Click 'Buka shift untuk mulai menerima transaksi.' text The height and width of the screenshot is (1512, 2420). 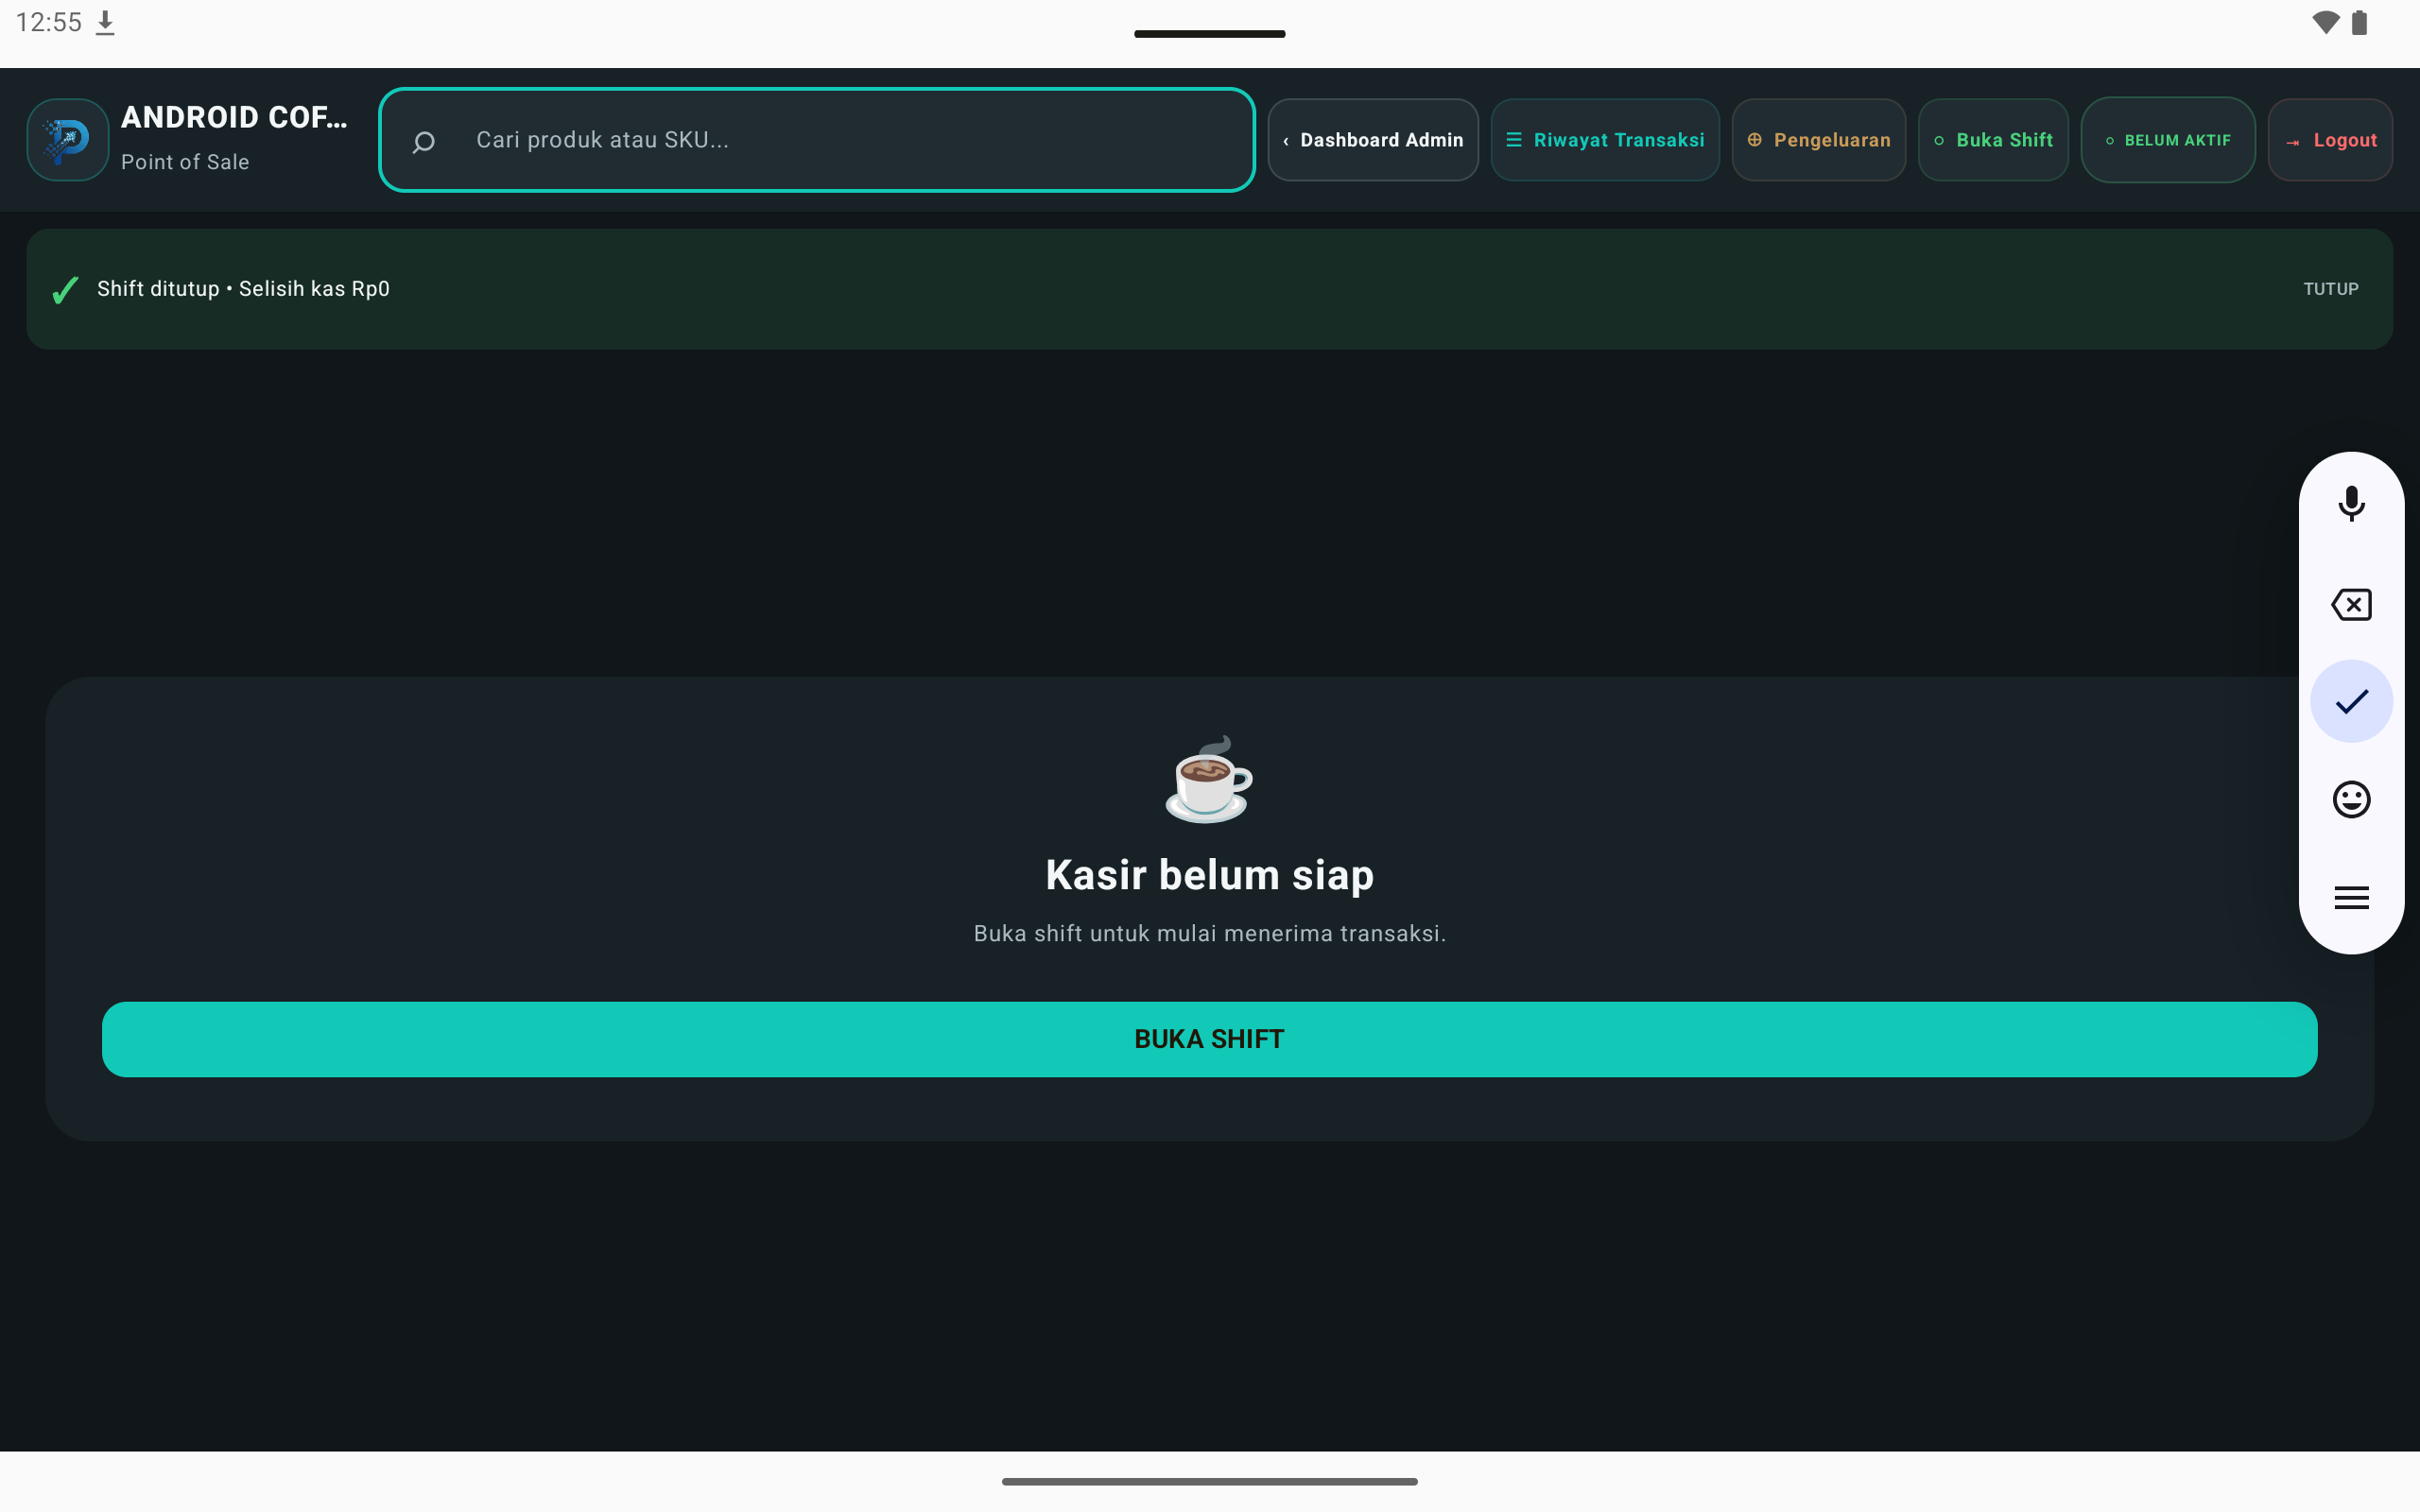click(1209, 933)
